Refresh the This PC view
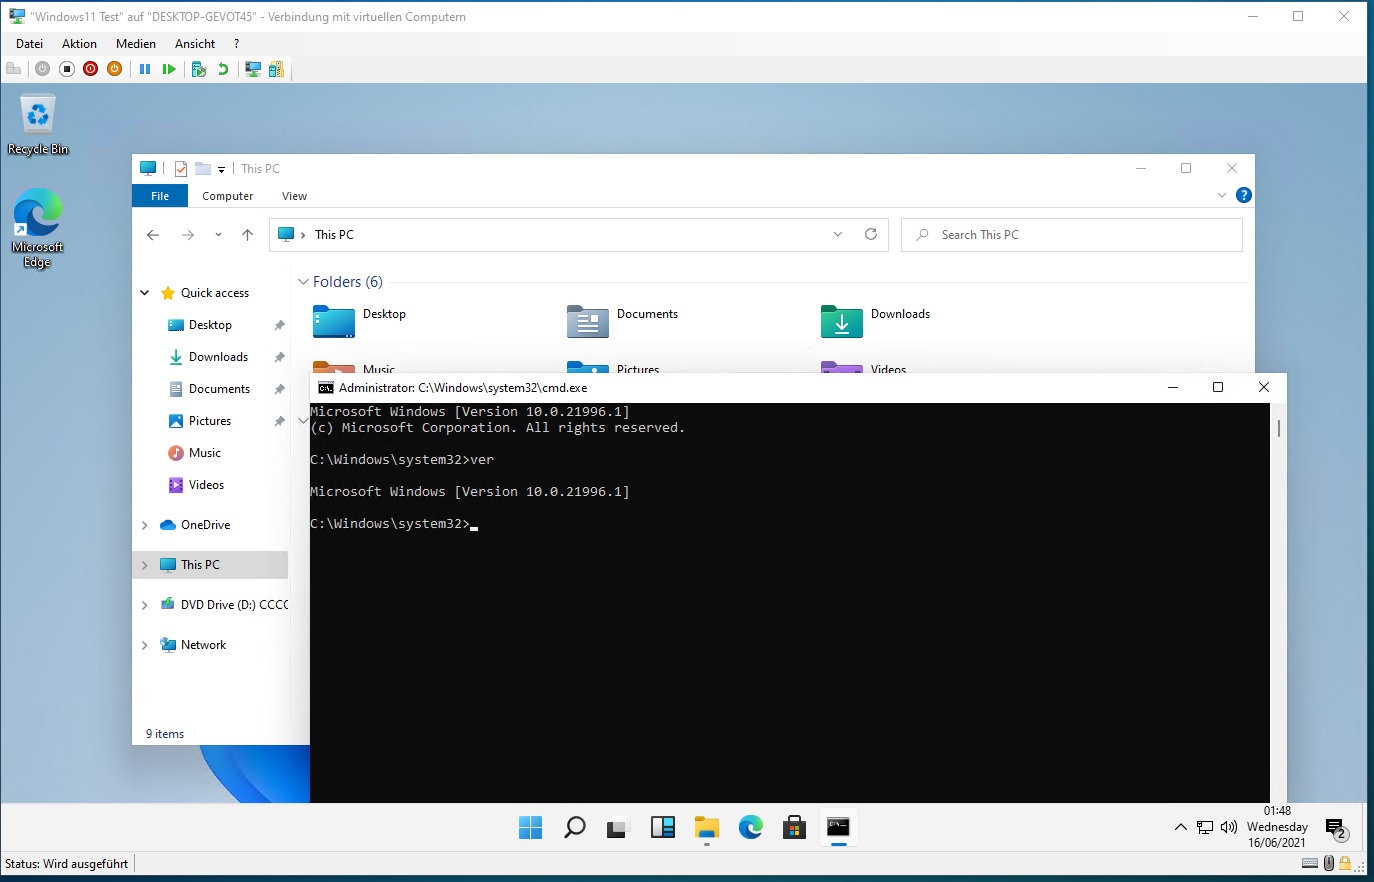Viewport: 1374px width, 882px height. (x=871, y=234)
